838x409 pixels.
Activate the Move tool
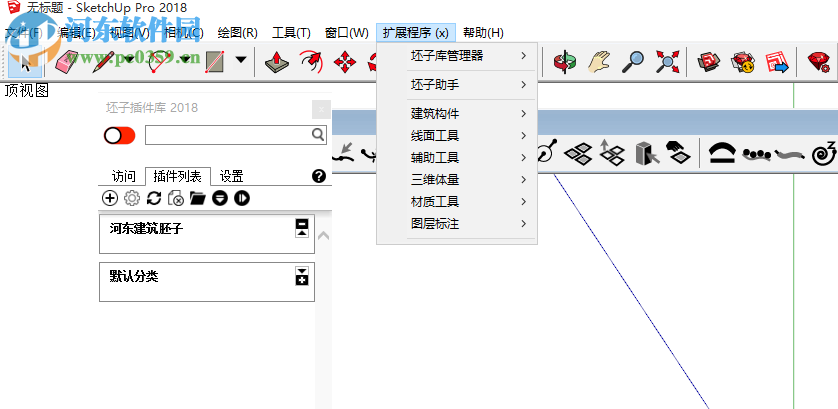tap(345, 62)
